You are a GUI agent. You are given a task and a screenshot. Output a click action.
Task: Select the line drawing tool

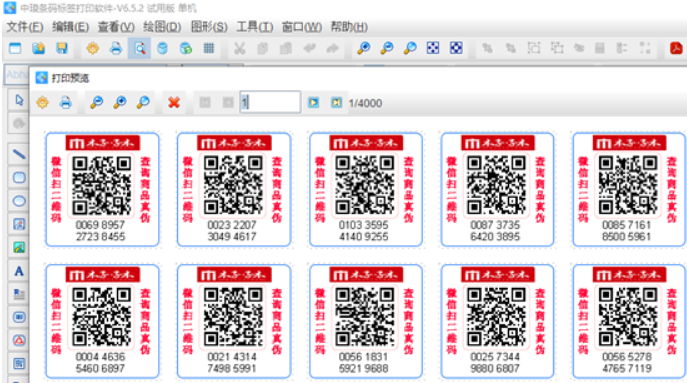pyautogui.click(x=19, y=154)
